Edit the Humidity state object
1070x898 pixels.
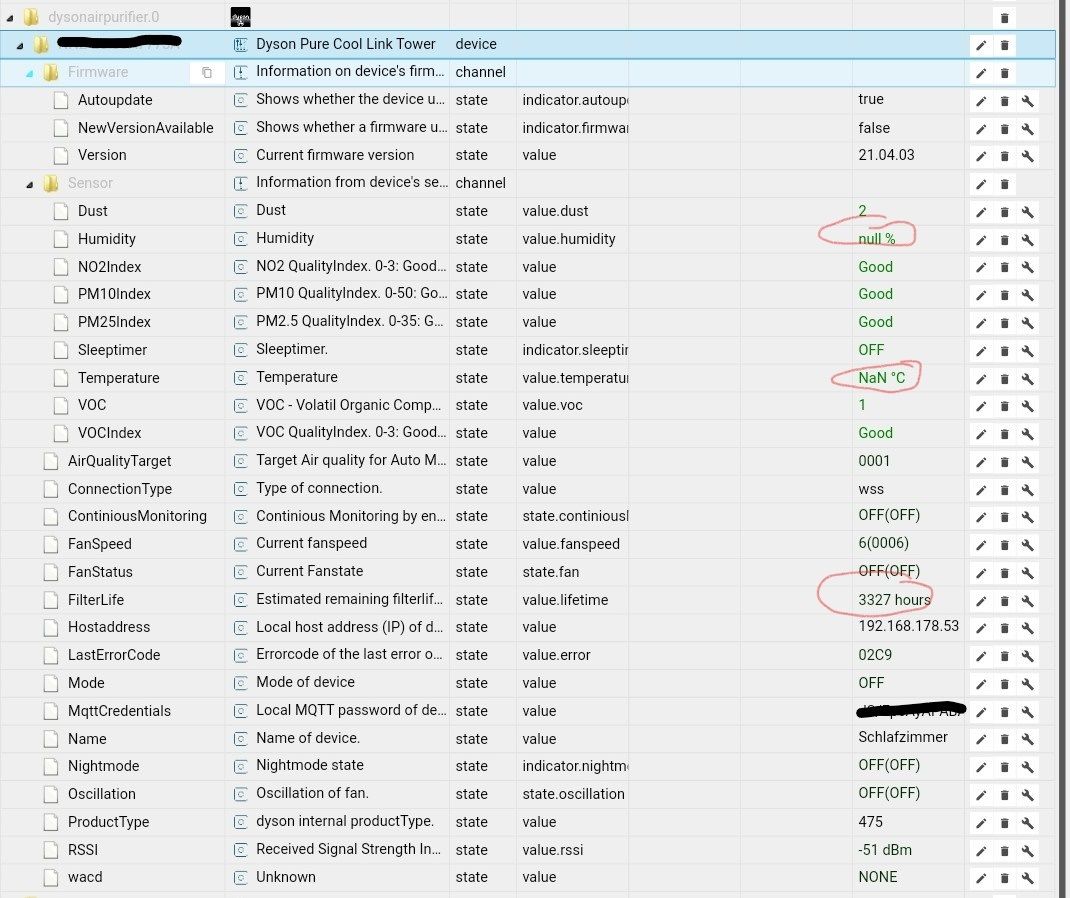tap(981, 240)
